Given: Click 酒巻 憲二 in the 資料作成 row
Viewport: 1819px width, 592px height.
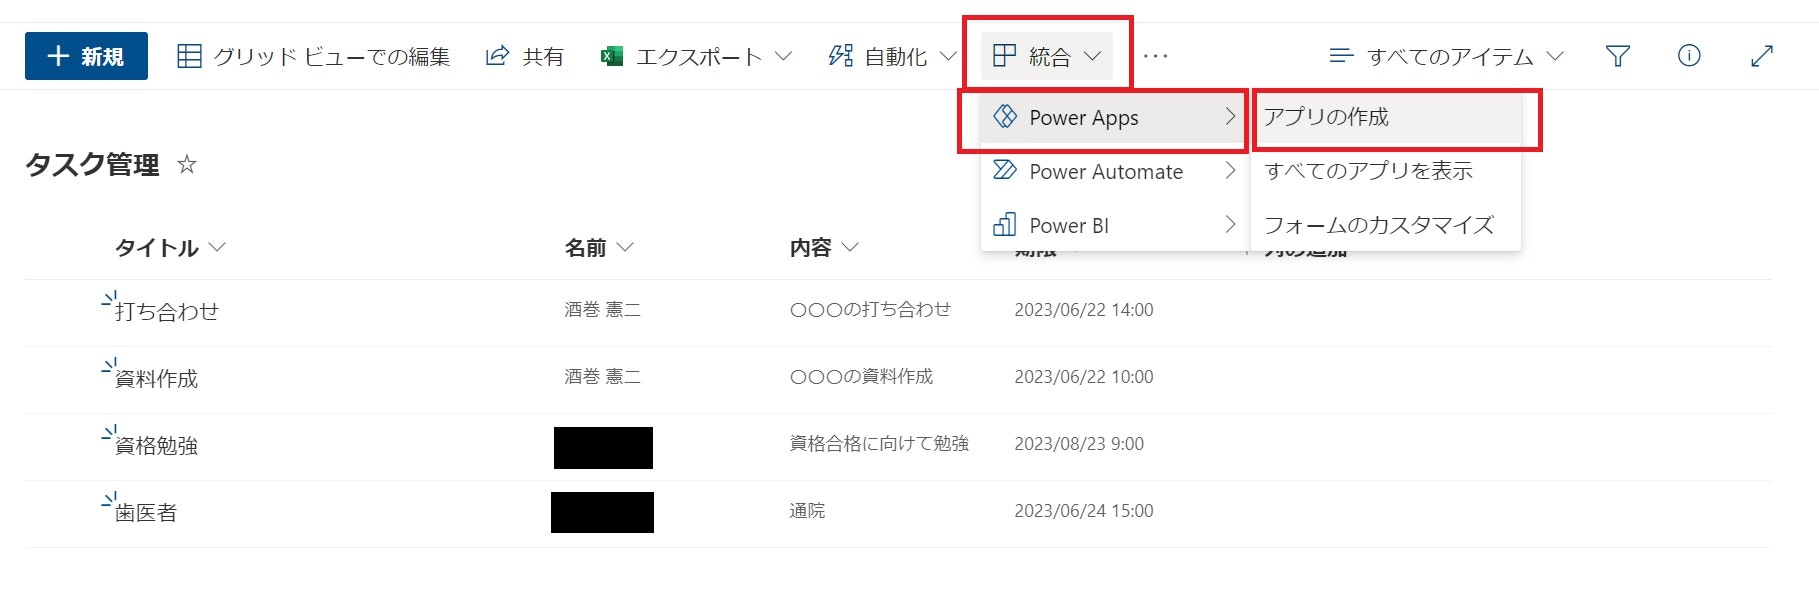Looking at the screenshot, I should coord(602,377).
